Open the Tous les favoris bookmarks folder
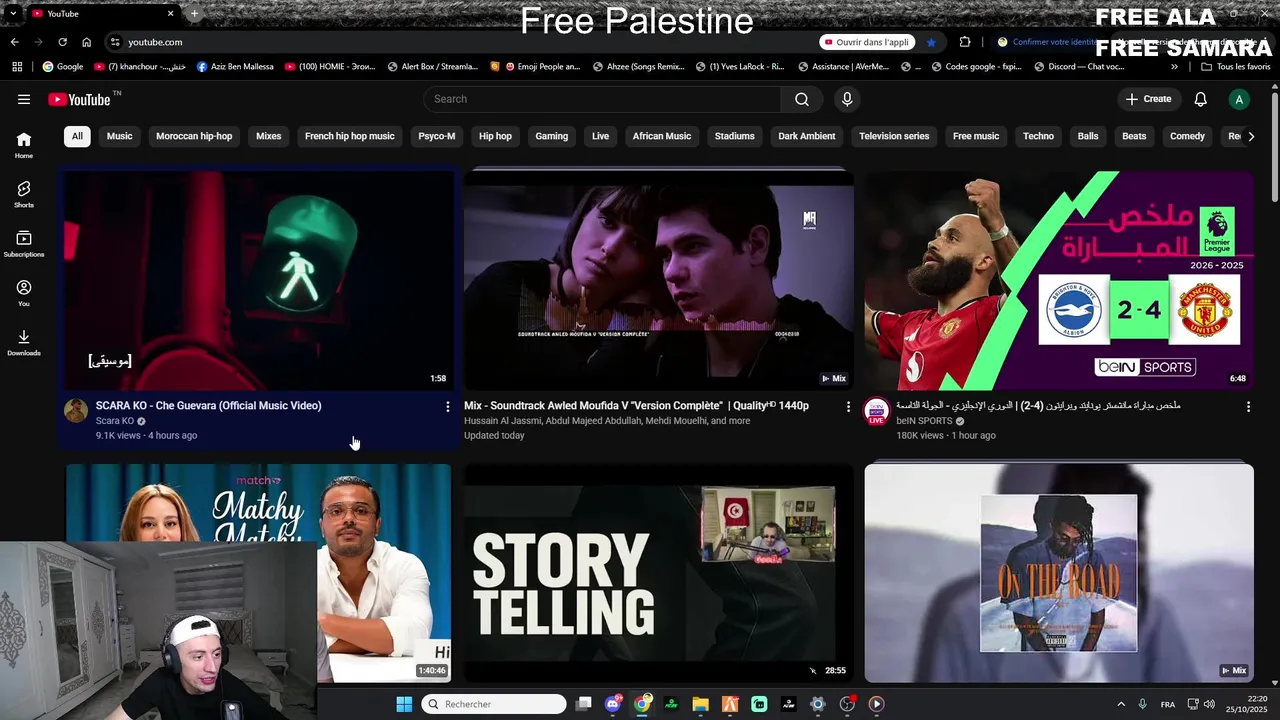The image size is (1280, 720). click(x=1235, y=66)
